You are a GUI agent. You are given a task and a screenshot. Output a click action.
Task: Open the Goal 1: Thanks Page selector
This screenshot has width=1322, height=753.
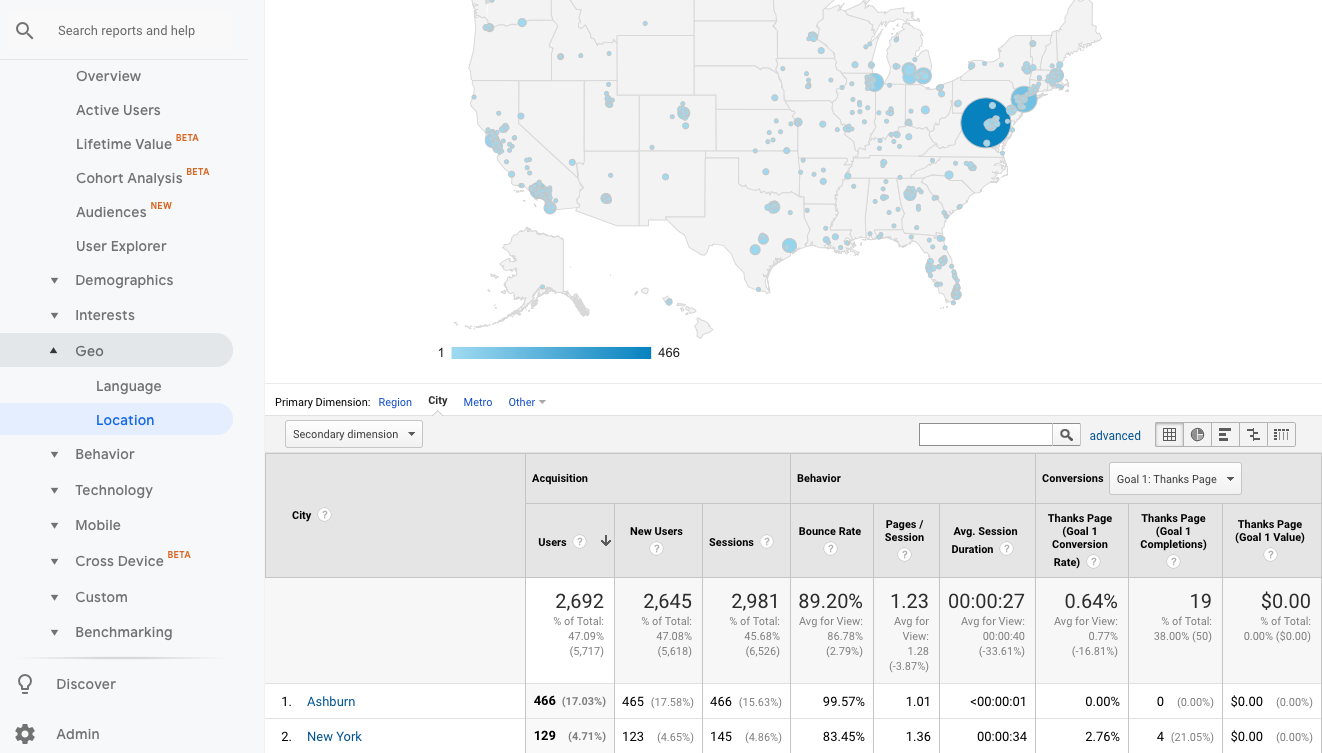1175,478
